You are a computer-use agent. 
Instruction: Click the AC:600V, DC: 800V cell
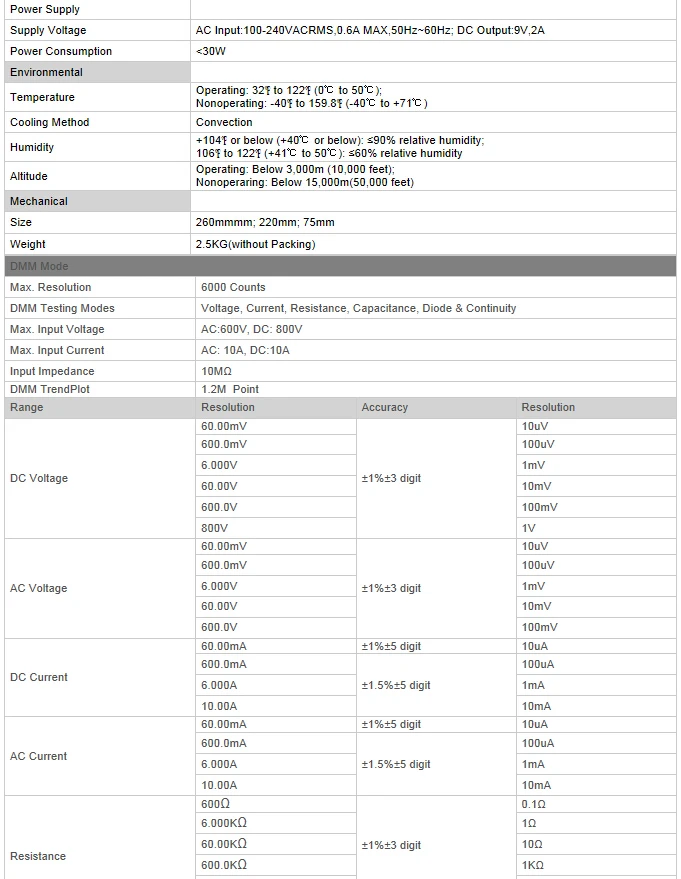coord(436,329)
